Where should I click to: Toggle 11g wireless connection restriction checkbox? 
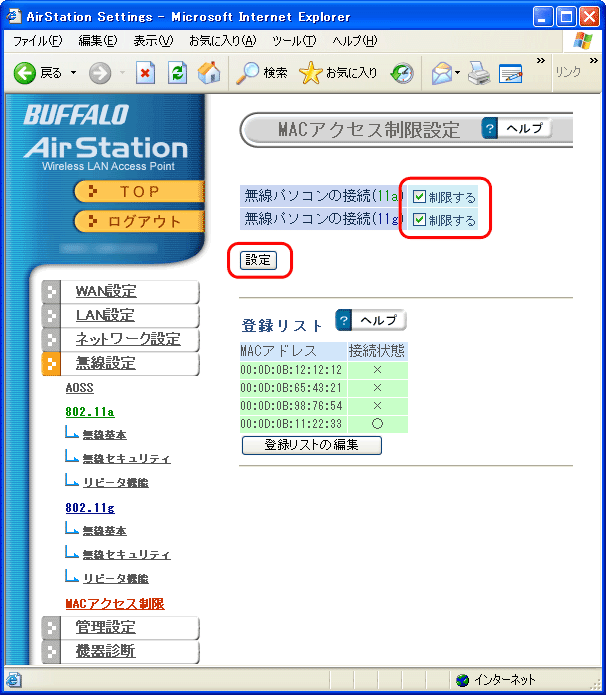pos(419,220)
